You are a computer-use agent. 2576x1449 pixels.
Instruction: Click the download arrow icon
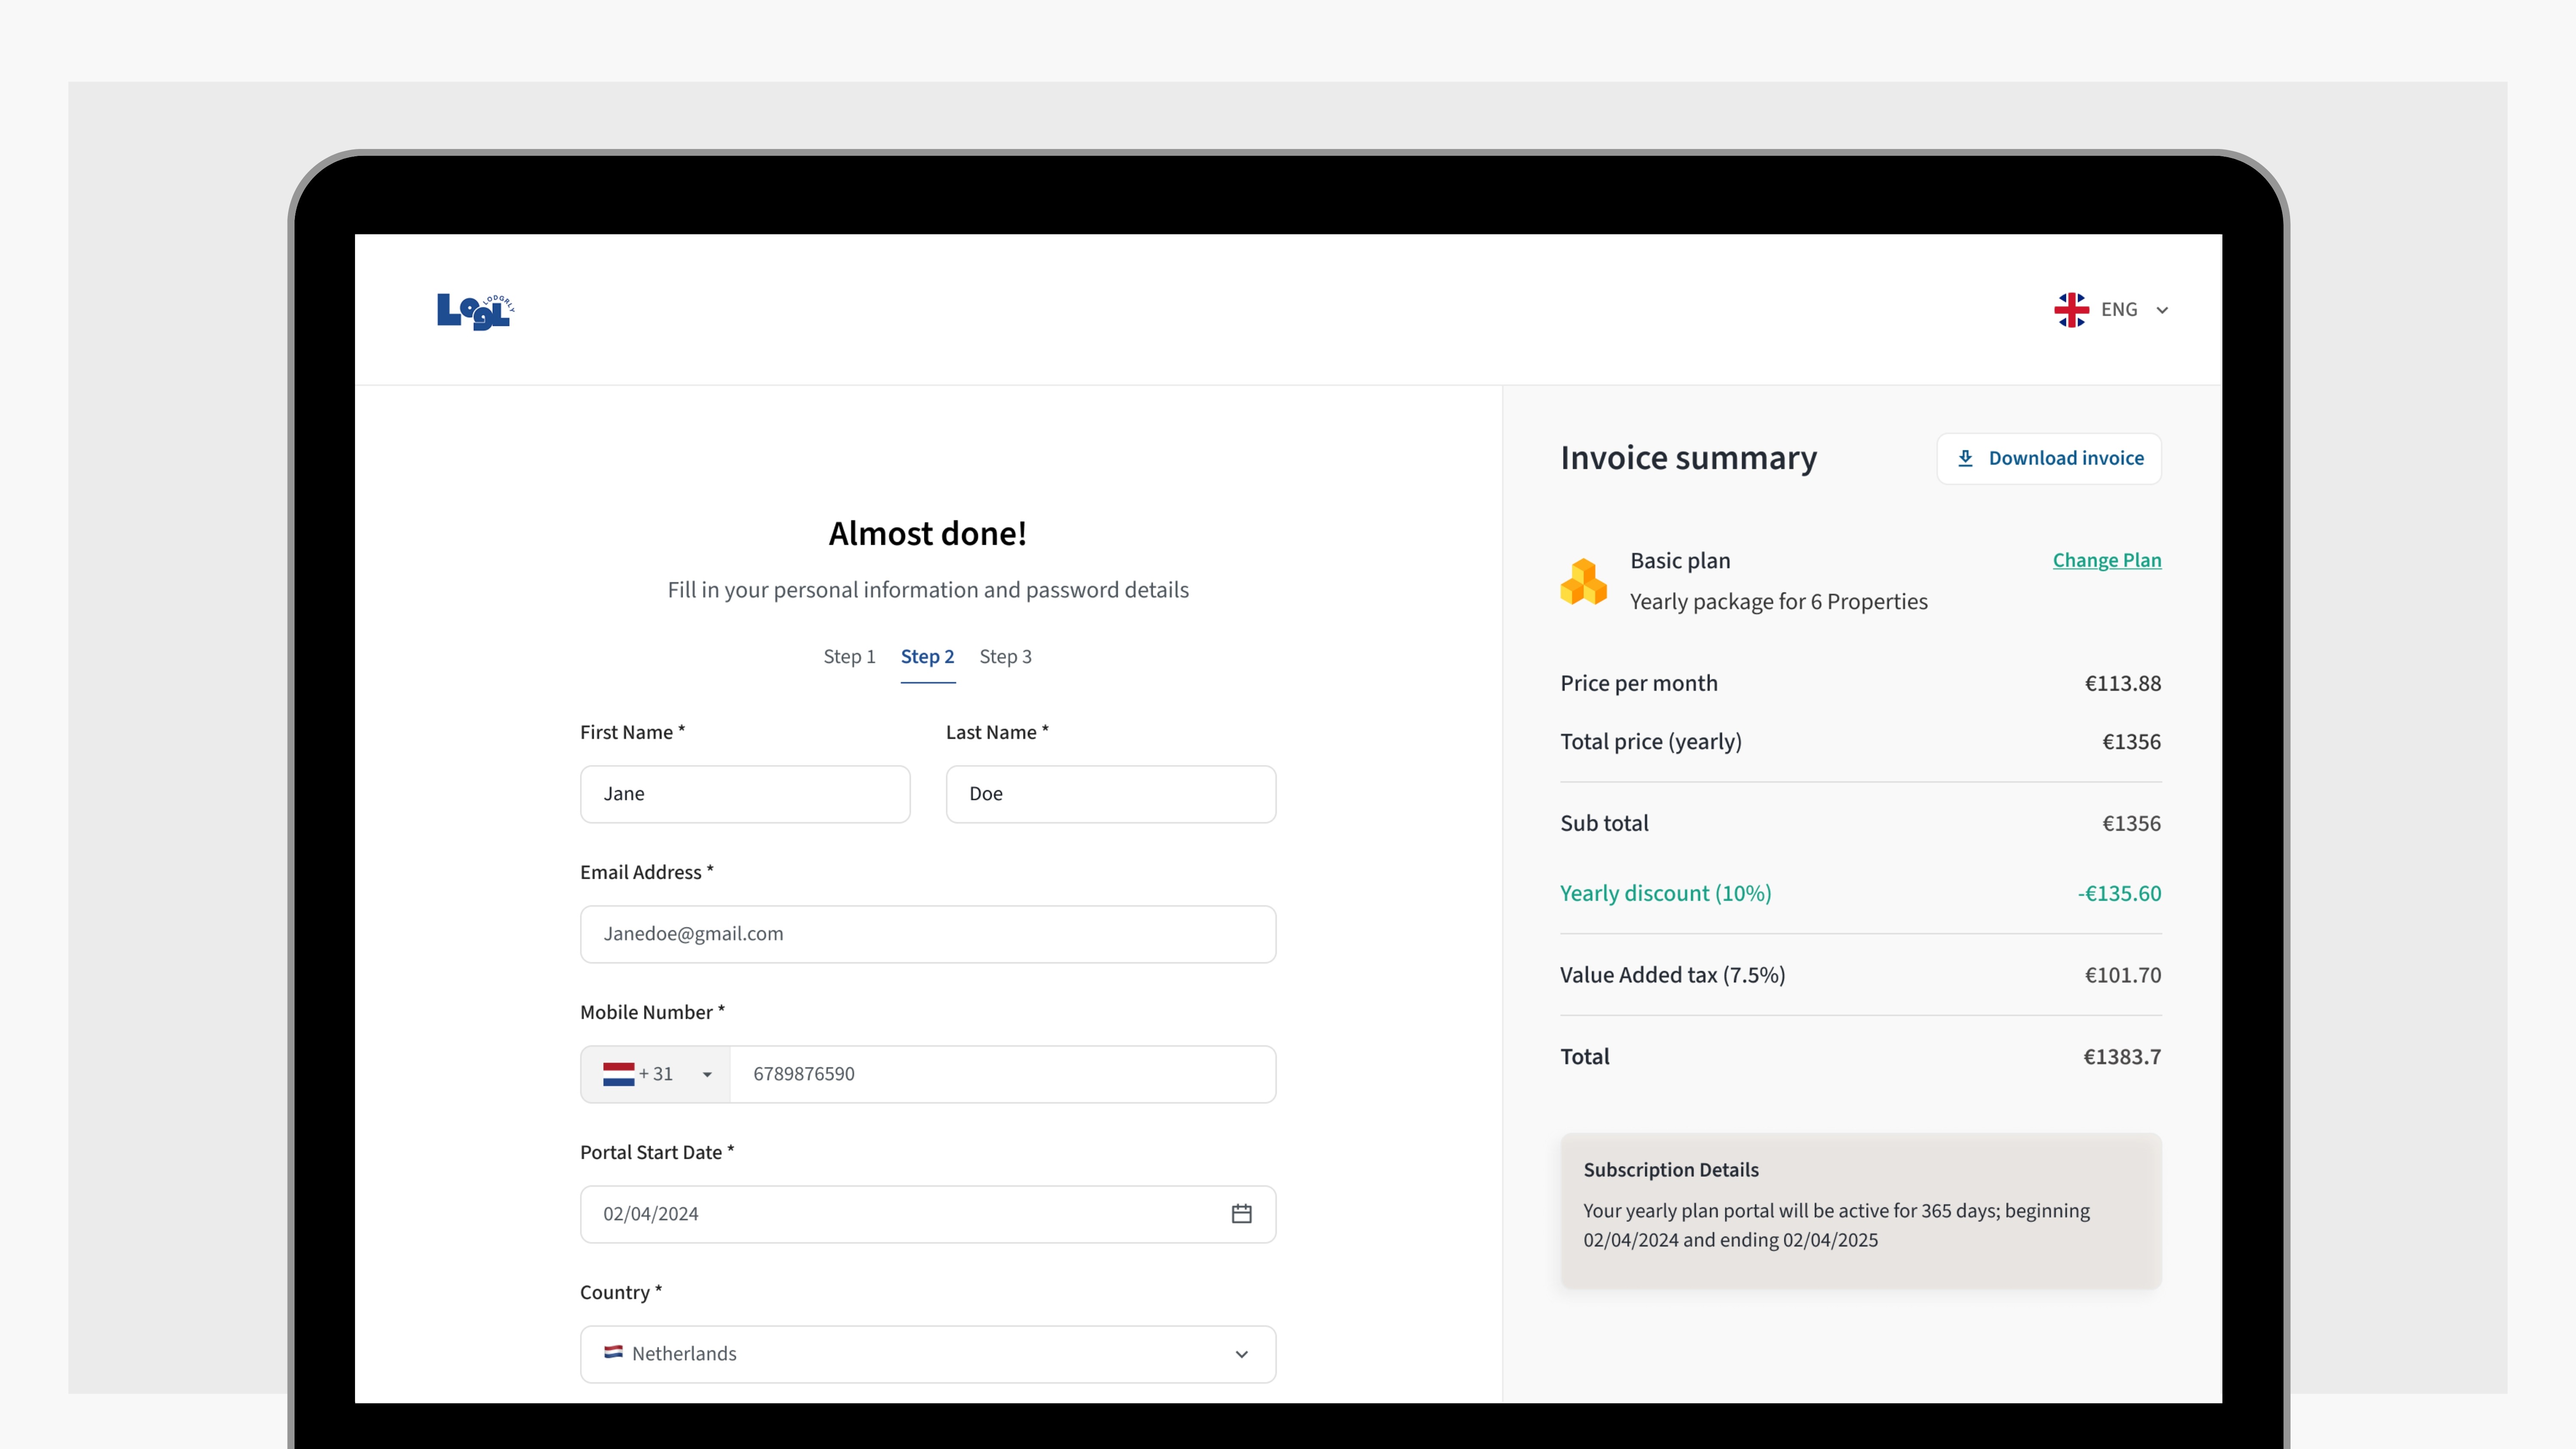tap(1965, 458)
